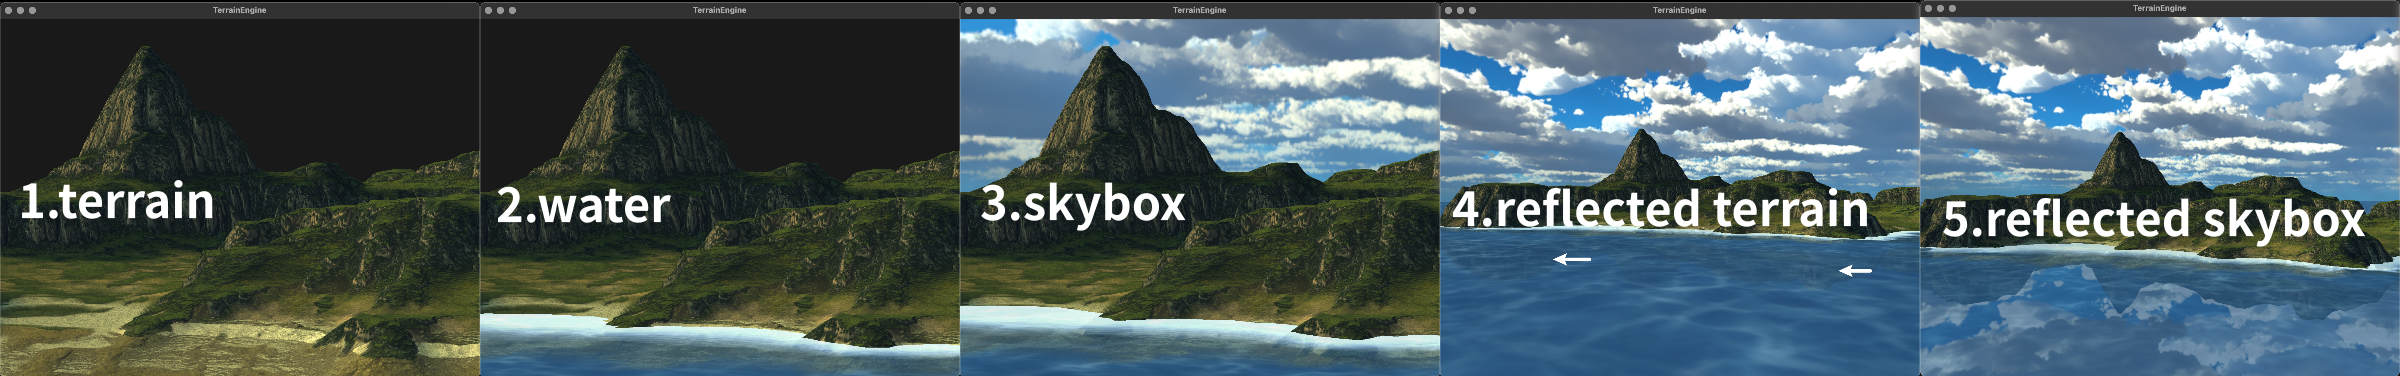The width and height of the screenshot is (2400, 376).
Task: Minimize the 5.reflected skybox window
Action: point(1940,8)
